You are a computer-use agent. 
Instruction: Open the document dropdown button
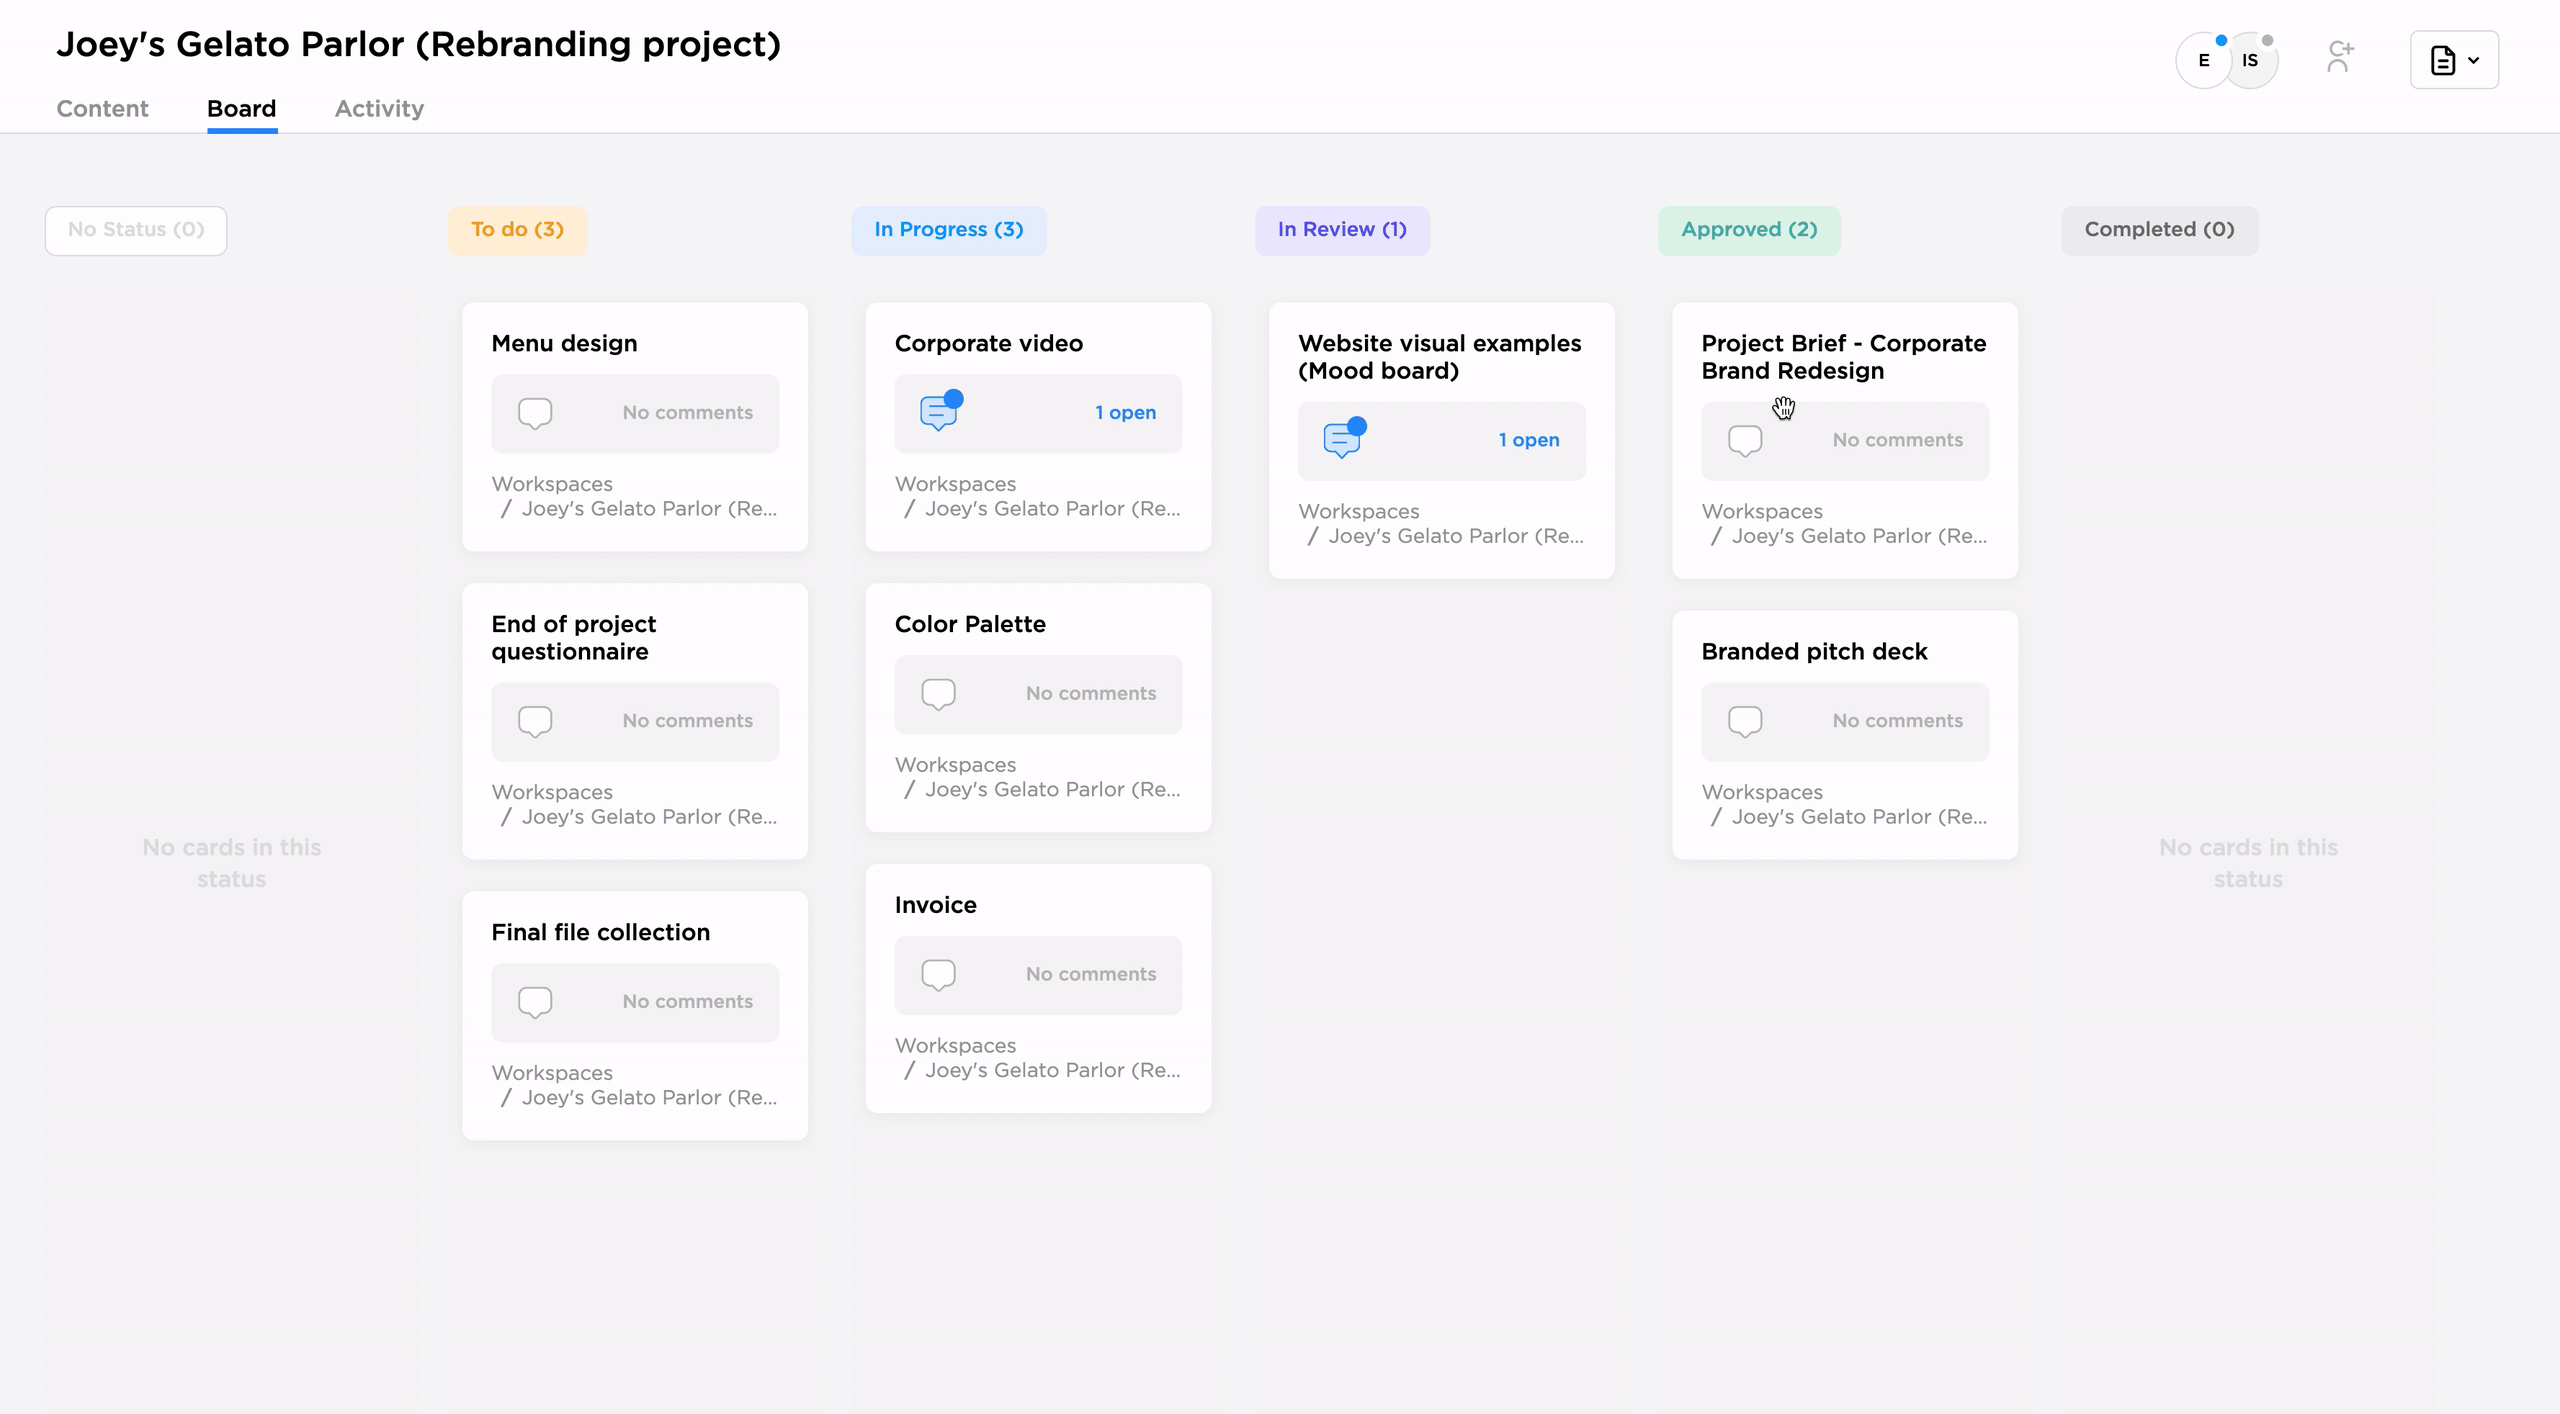tap(2454, 60)
